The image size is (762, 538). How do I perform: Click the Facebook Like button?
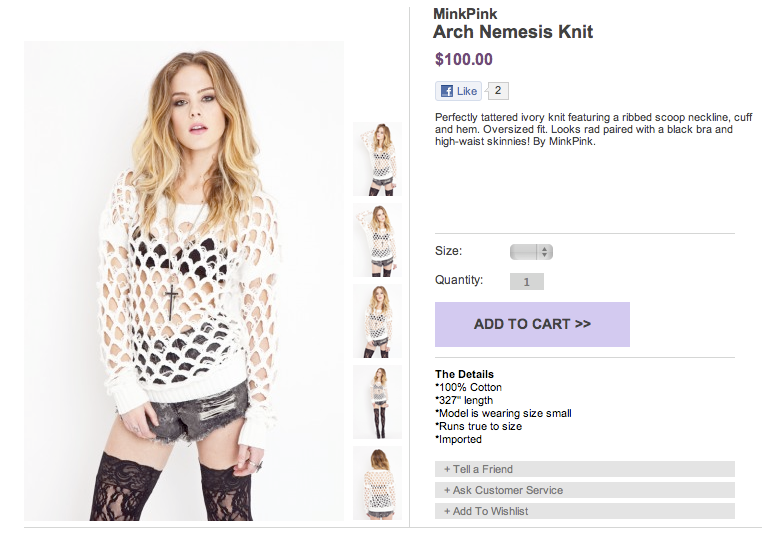click(458, 91)
